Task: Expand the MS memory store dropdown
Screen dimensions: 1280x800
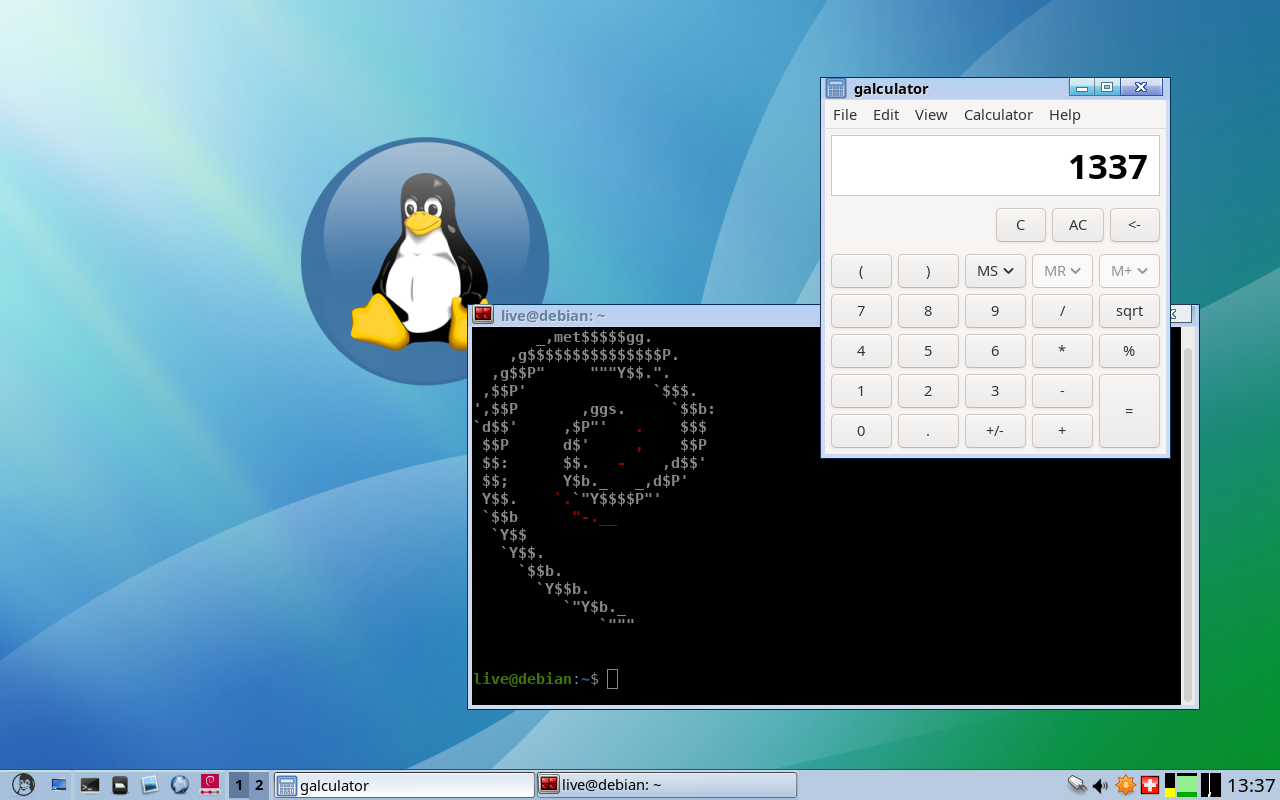Action: pyautogui.click(x=995, y=271)
